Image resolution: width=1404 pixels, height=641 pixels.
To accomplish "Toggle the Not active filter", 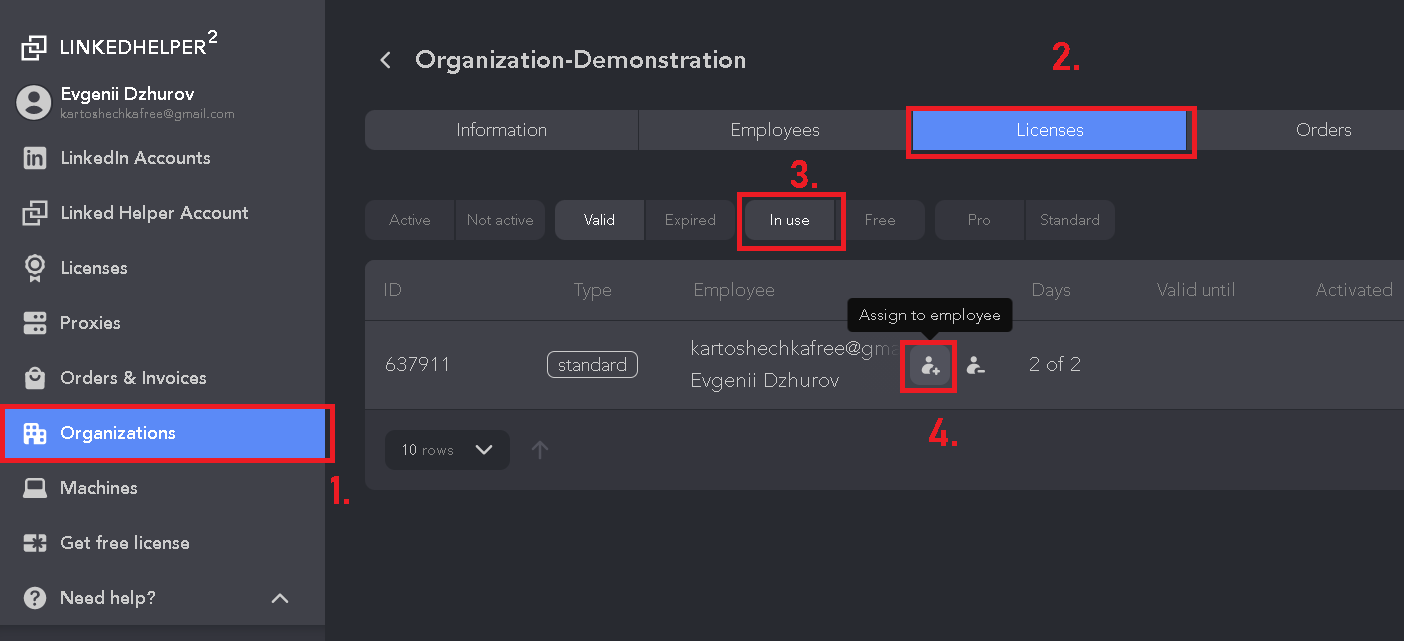I will [x=500, y=220].
